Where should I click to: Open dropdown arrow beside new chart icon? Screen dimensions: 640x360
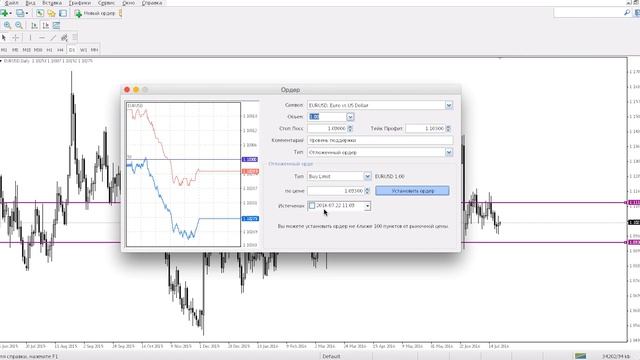(10, 13)
